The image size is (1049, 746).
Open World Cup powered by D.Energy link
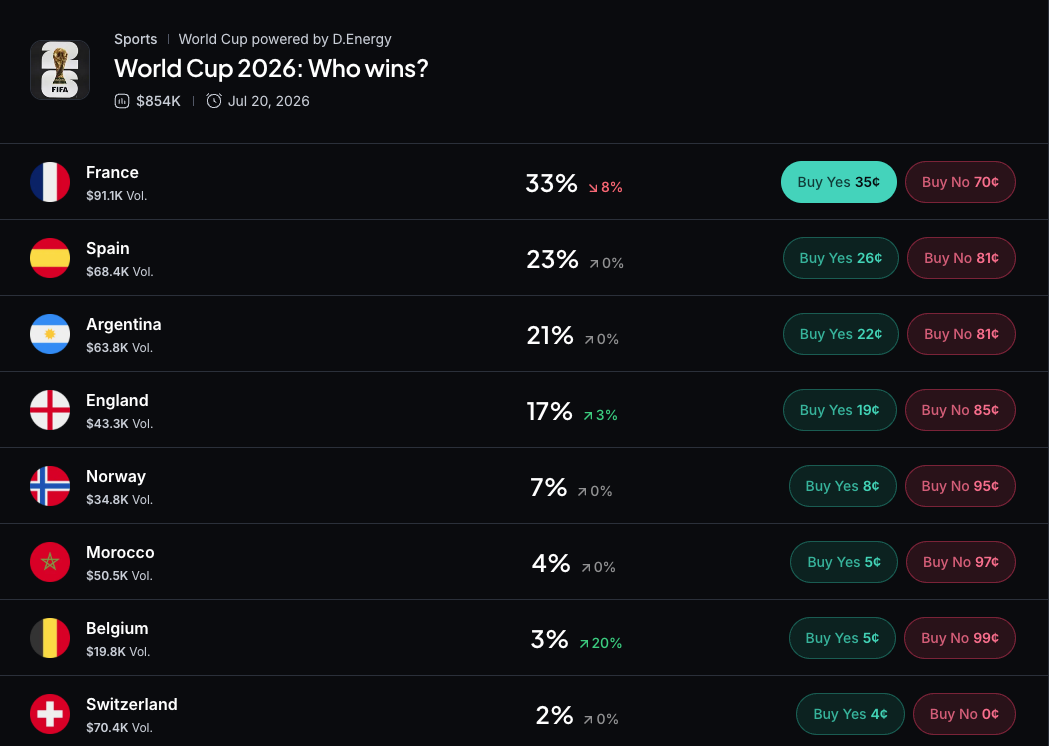285,39
